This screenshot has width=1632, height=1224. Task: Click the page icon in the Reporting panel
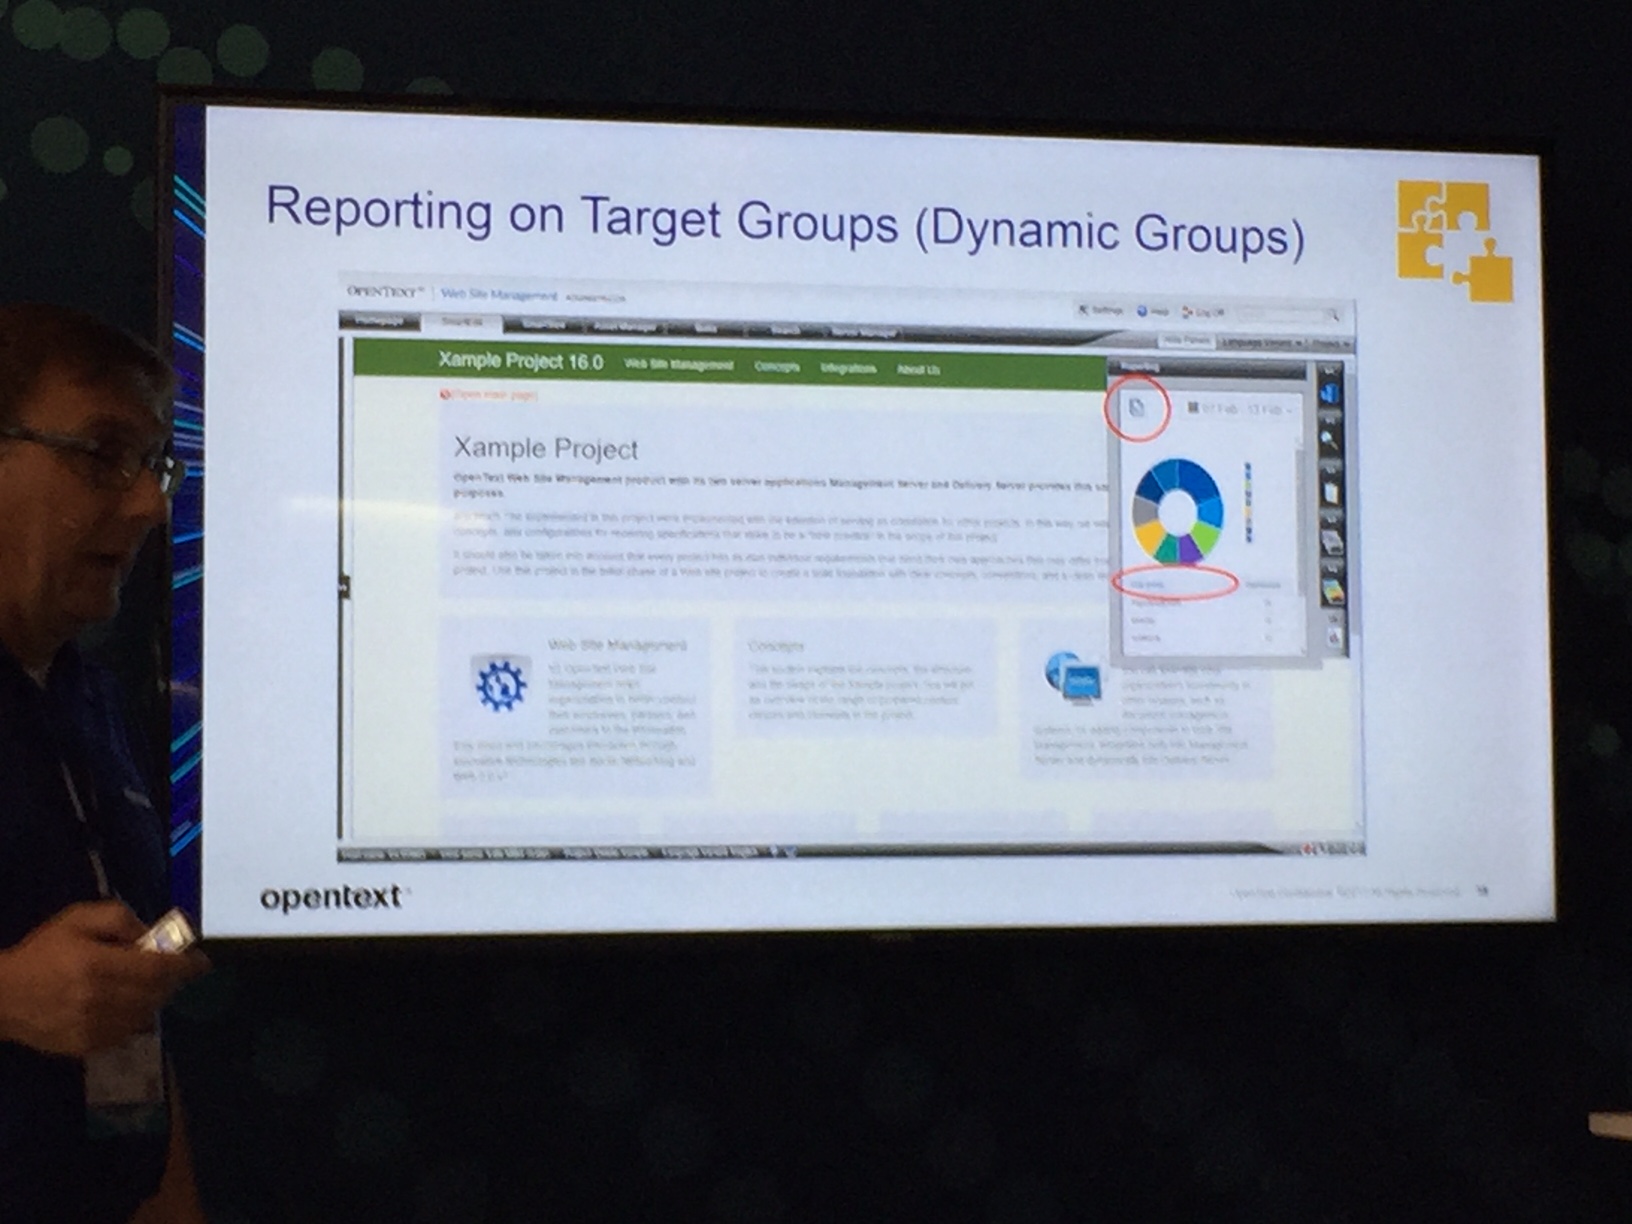(1137, 407)
